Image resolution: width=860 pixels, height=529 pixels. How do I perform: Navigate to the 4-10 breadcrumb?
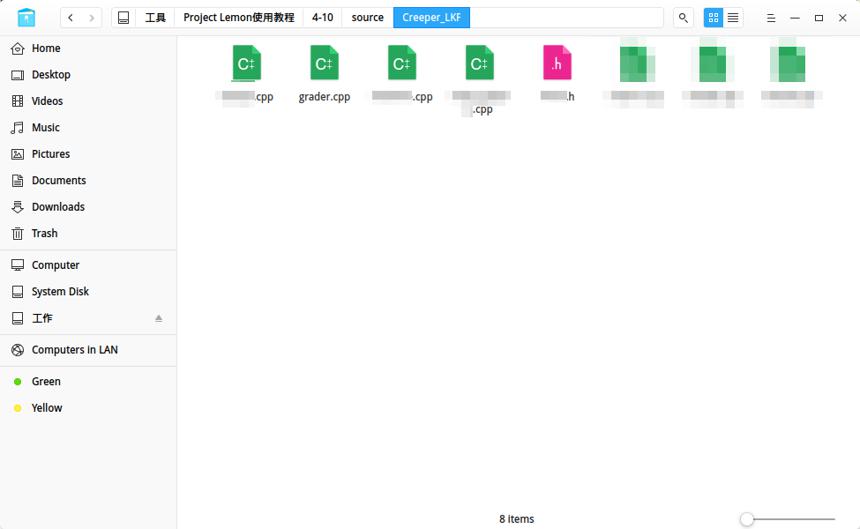point(322,18)
